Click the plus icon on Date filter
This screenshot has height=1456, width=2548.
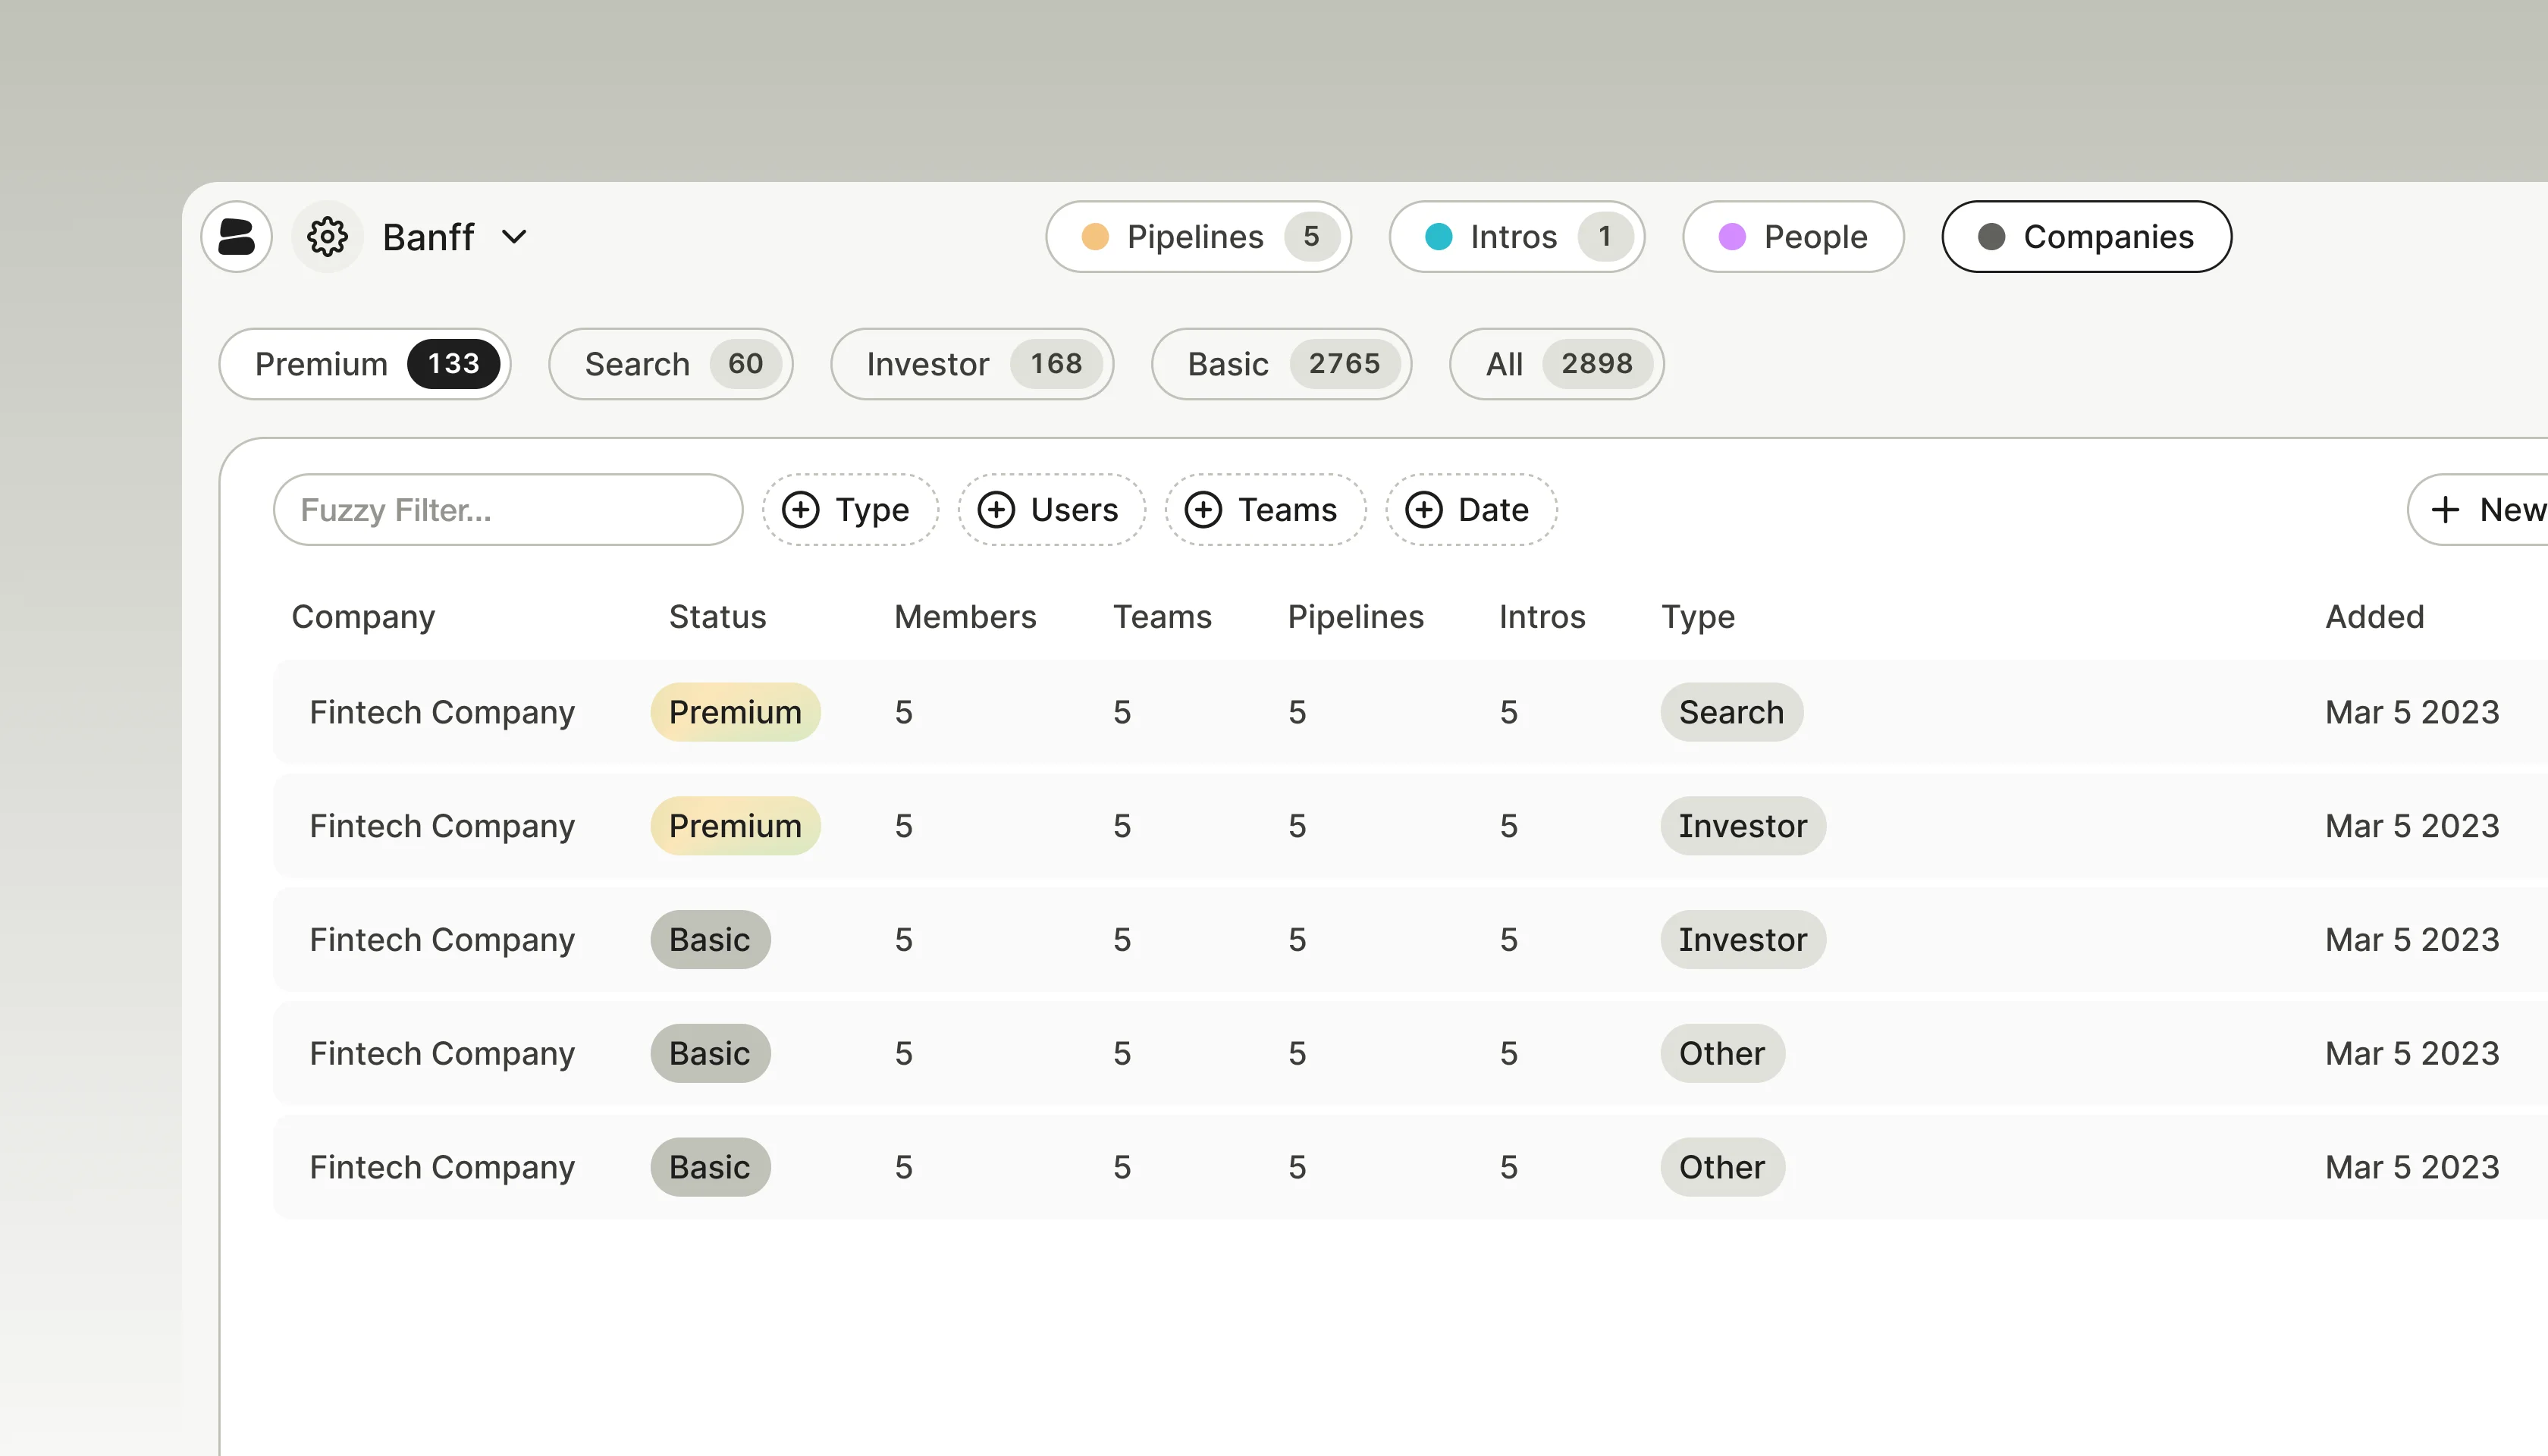click(1423, 510)
